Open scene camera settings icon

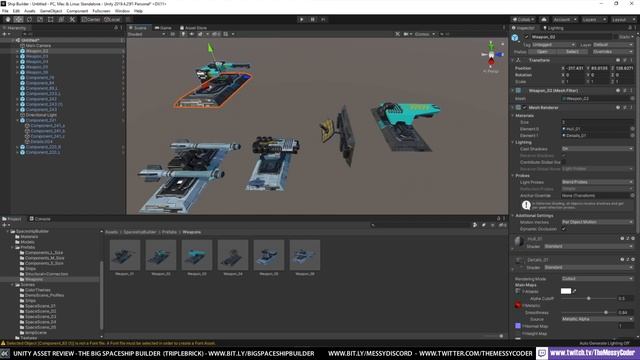407,34
